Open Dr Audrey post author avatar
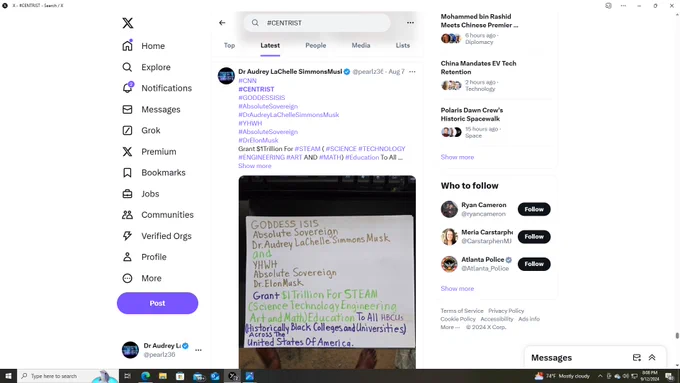 [x=226, y=75]
